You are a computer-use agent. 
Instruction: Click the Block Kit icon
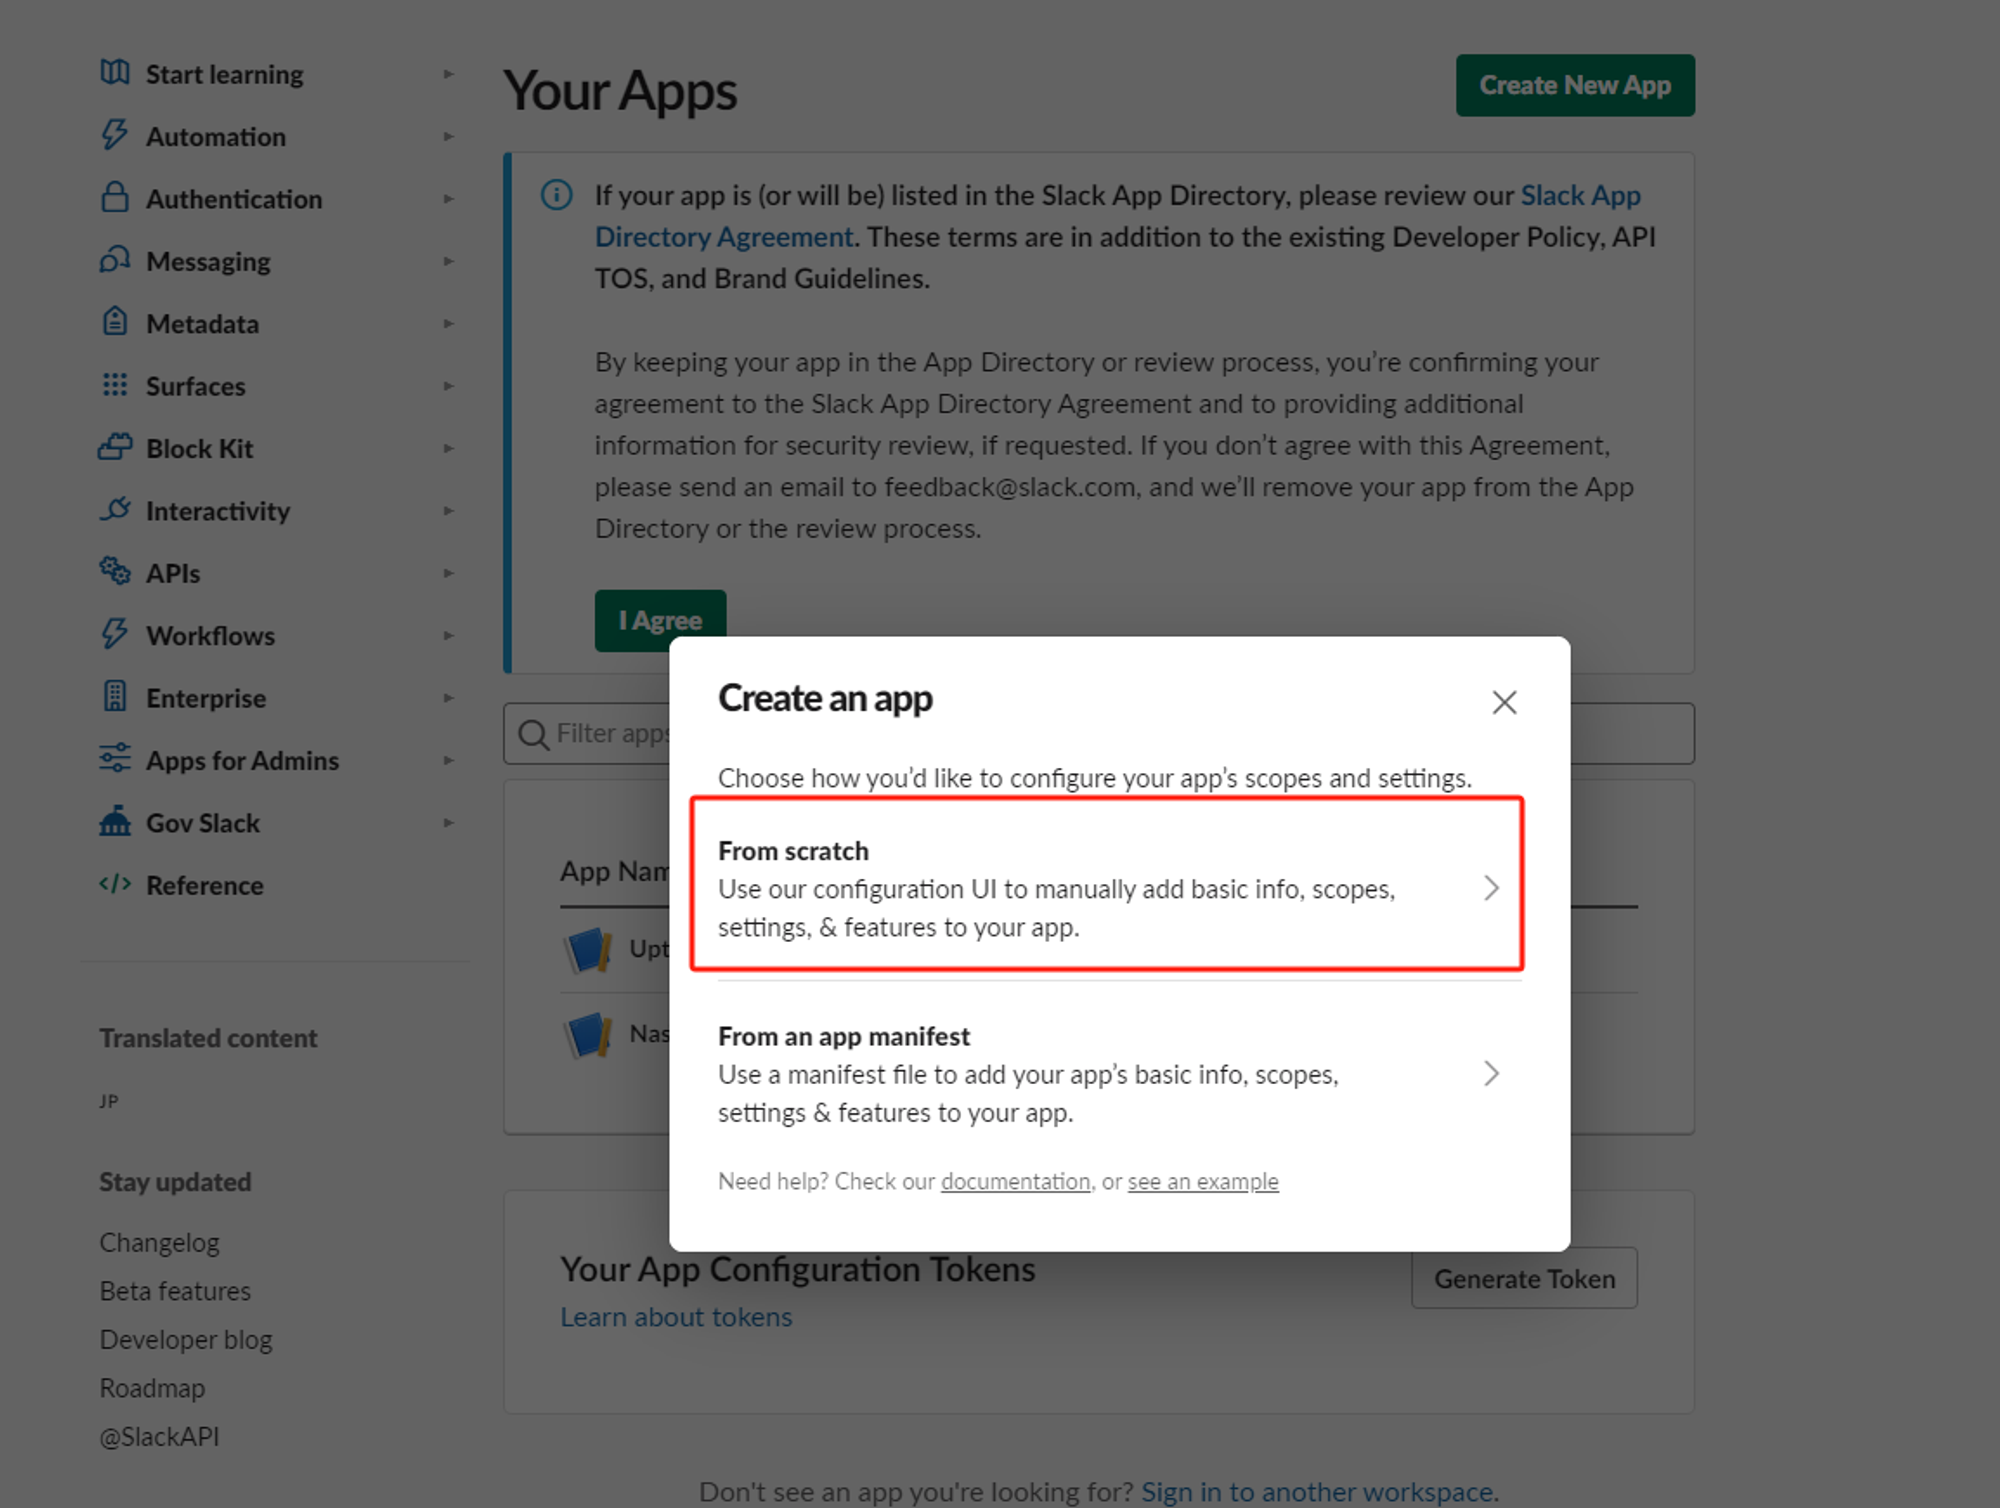click(115, 447)
